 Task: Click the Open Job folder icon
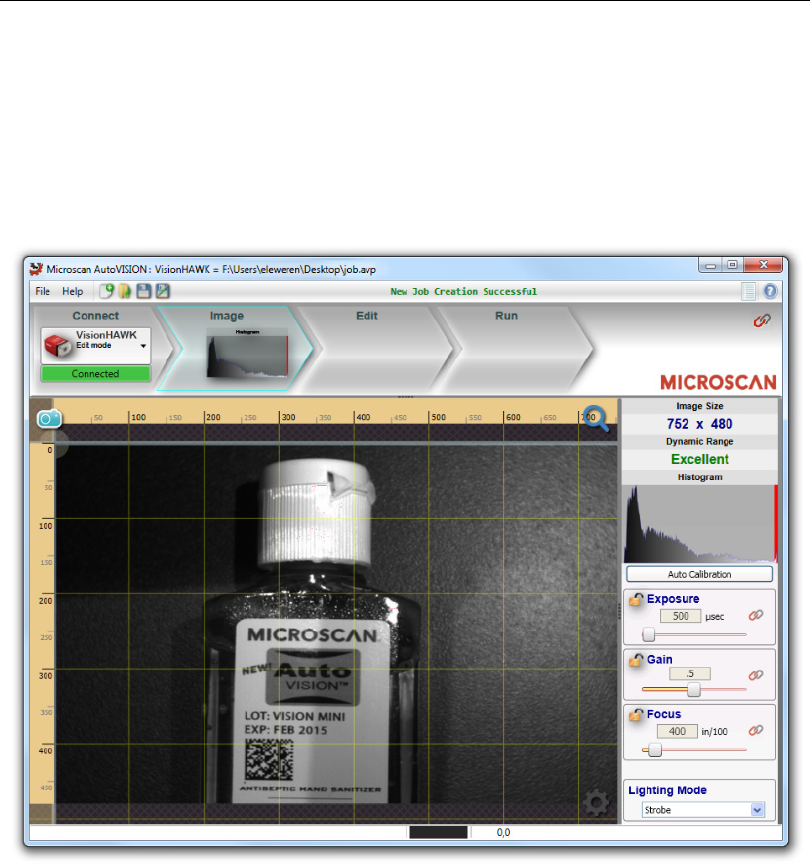125,291
